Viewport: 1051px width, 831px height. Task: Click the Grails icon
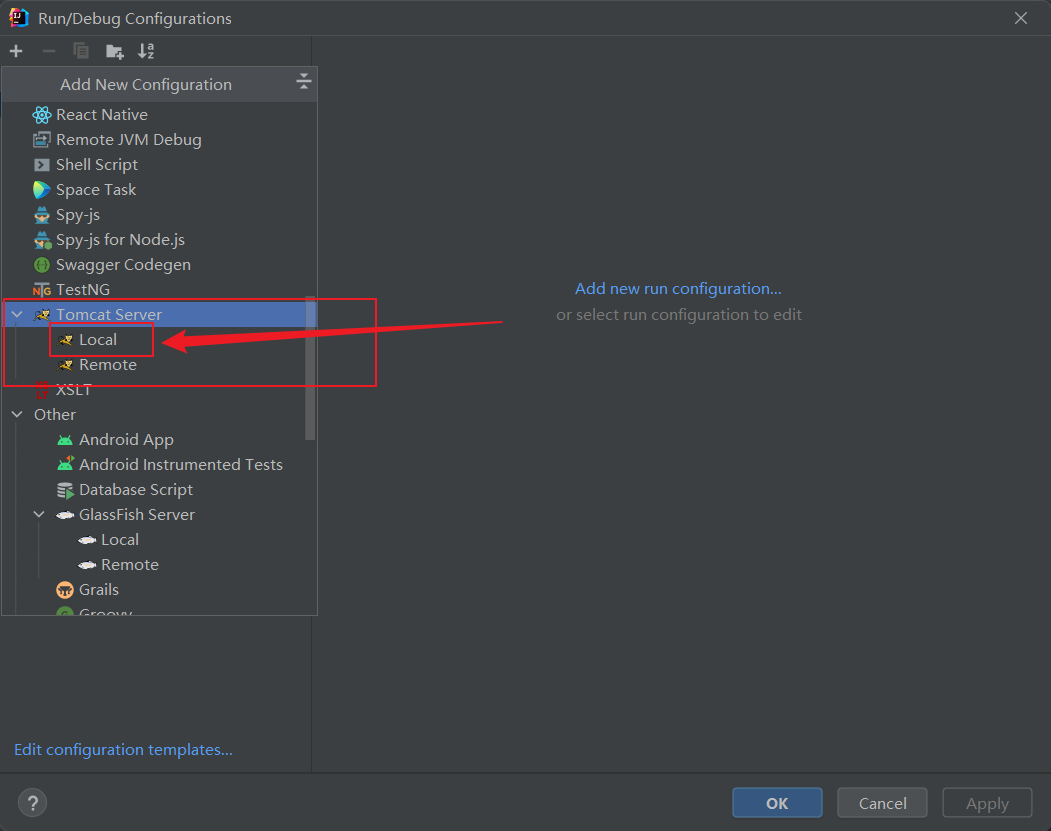click(x=65, y=590)
